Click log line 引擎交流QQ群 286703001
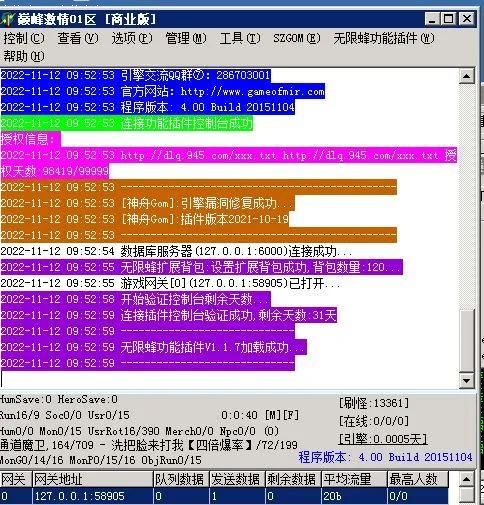 (x=135, y=75)
